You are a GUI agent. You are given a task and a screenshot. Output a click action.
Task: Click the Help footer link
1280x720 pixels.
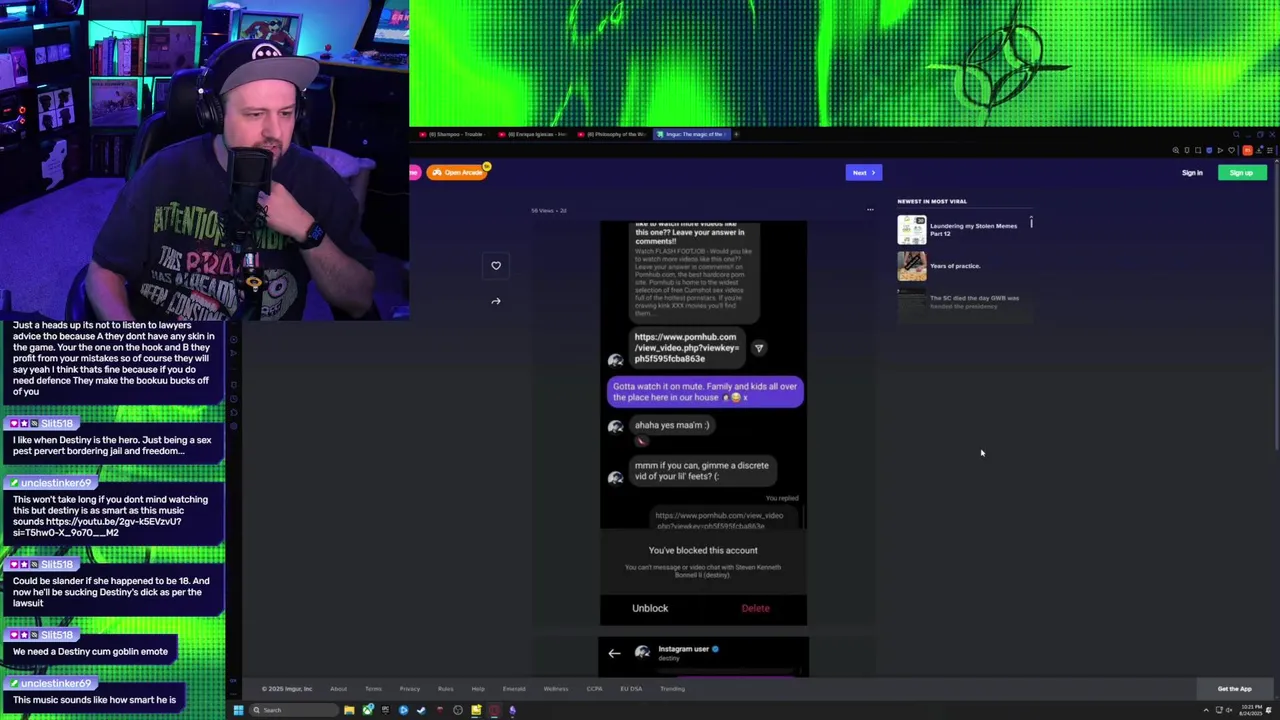coord(478,689)
